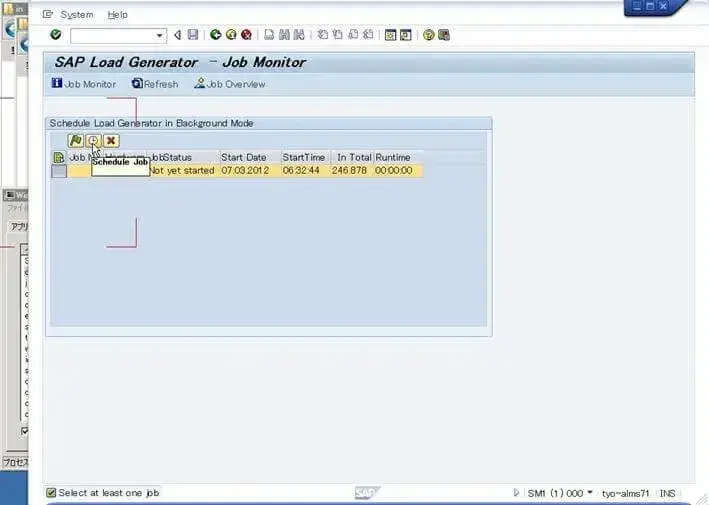Open the System menu
The height and width of the screenshot is (505, 709).
click(x=77, y=14)
